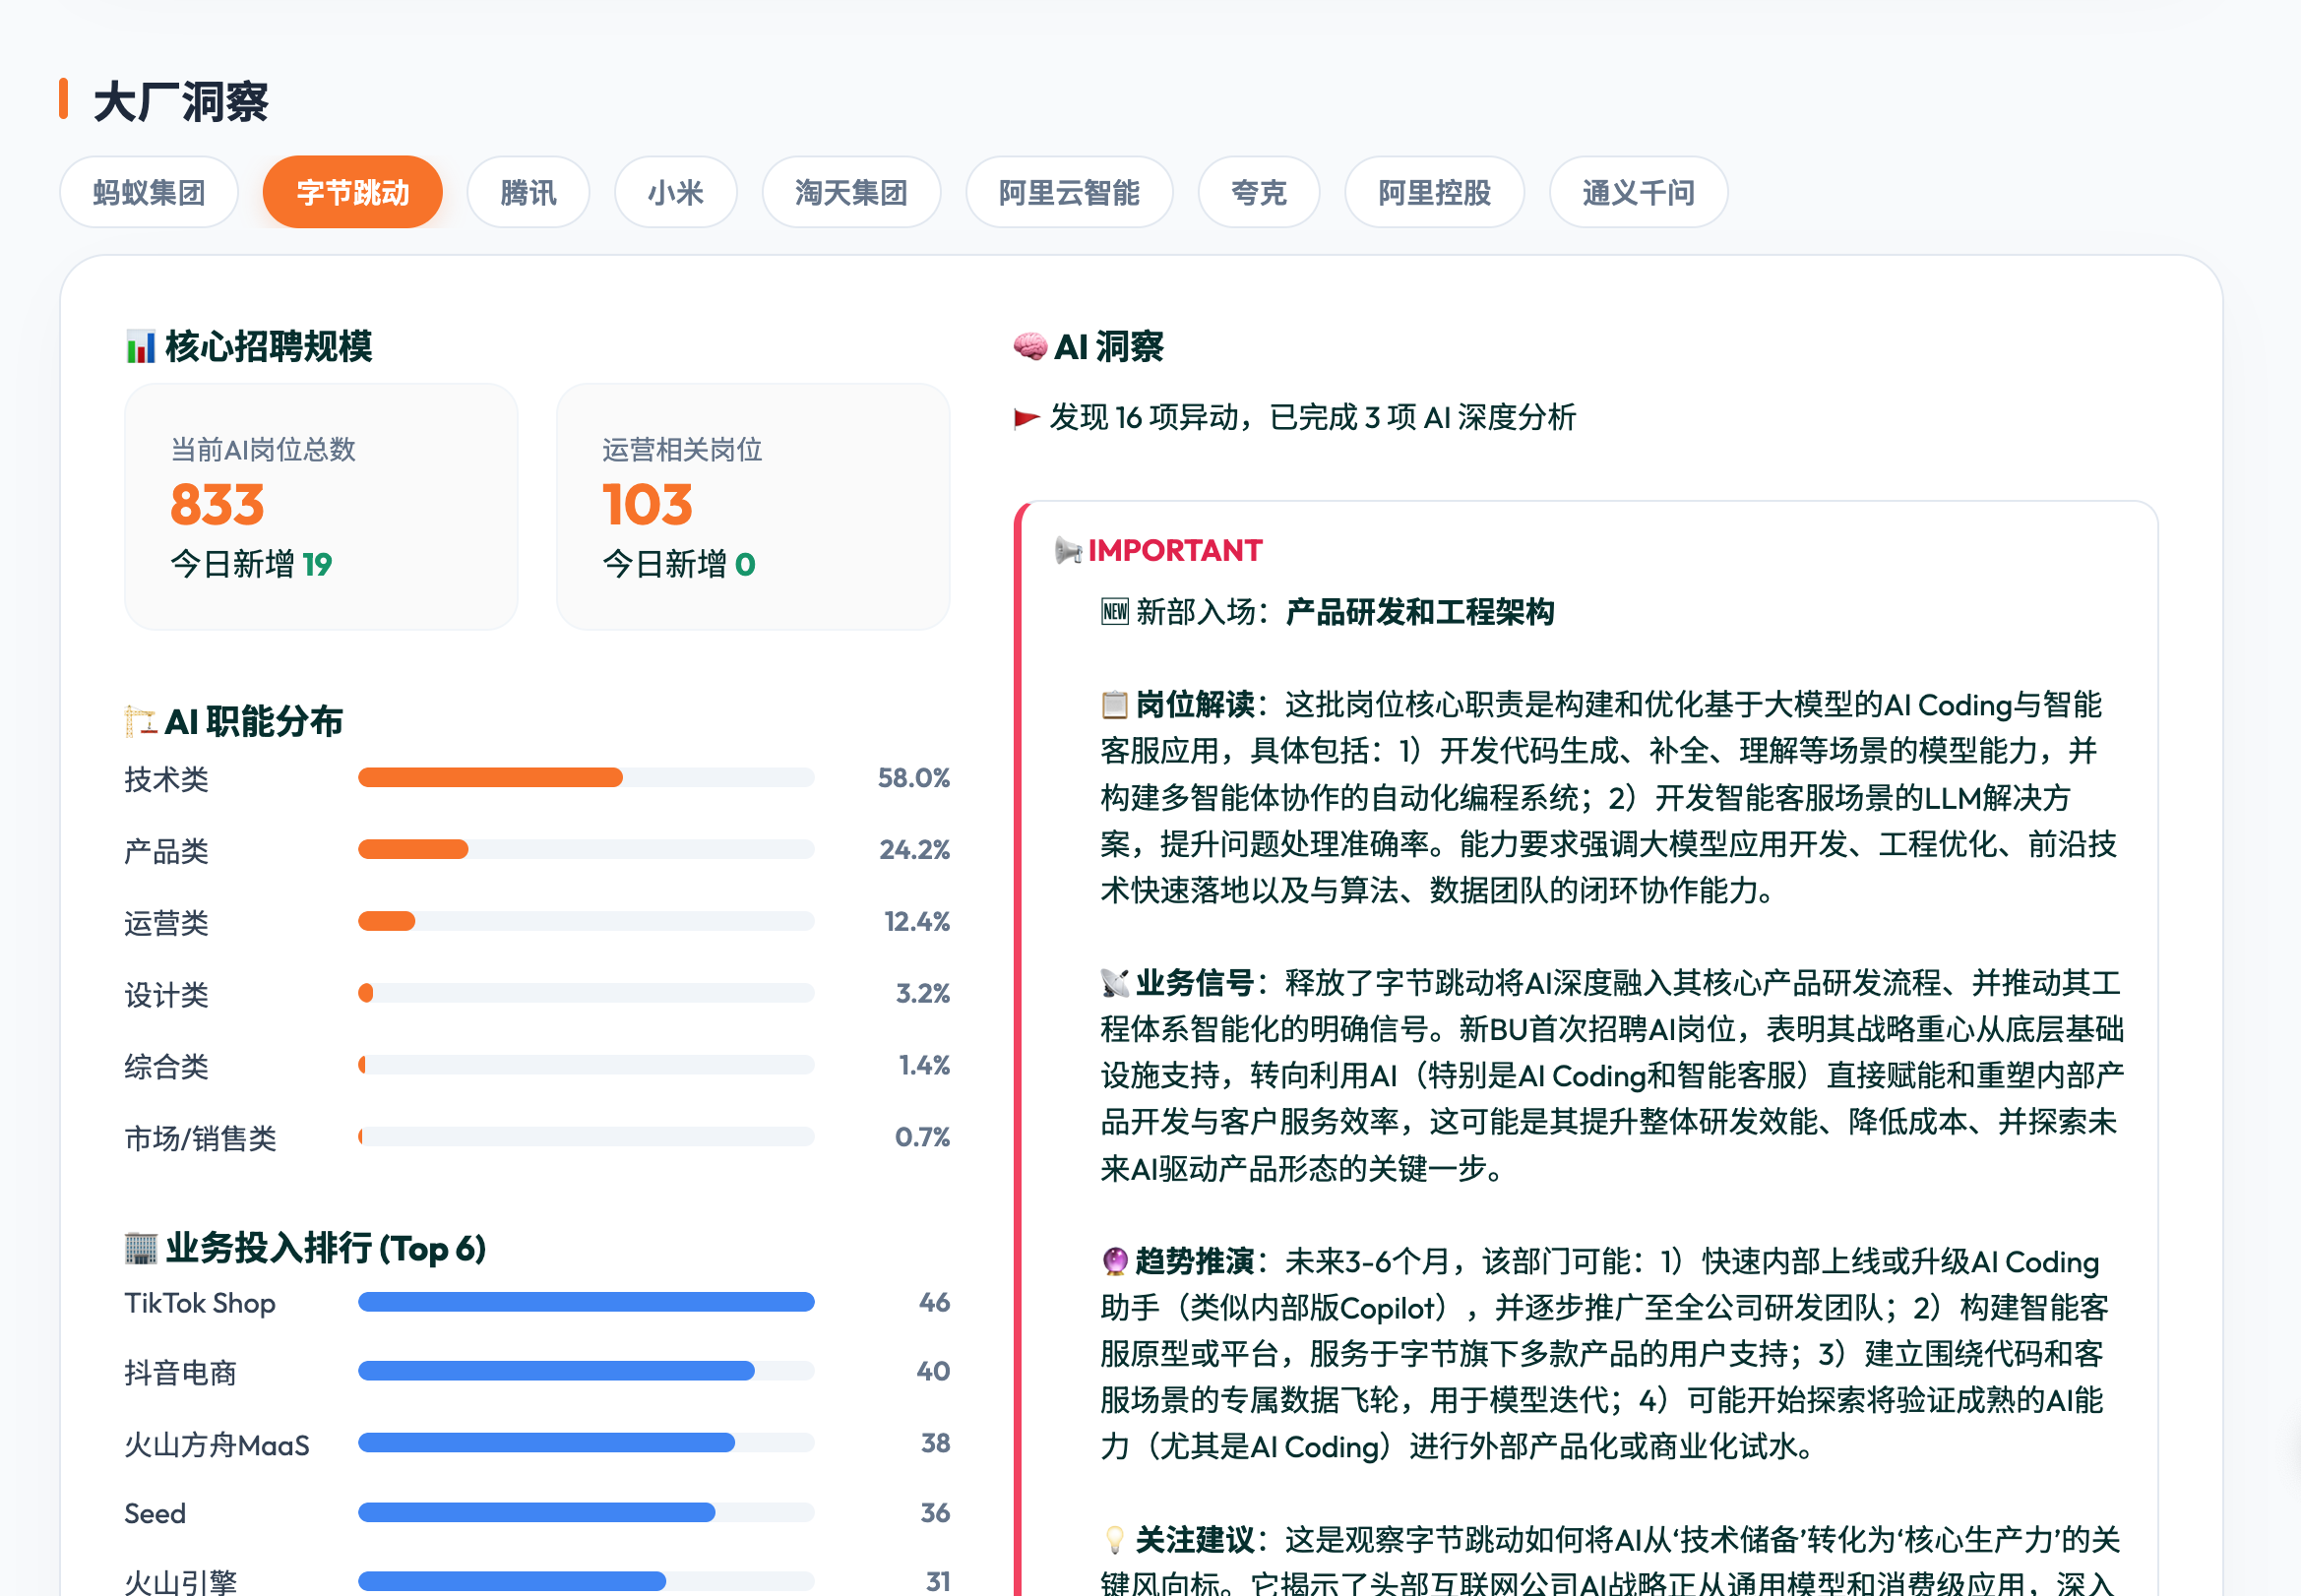Click the megaphone icon beside IMPORTANT
This screenshot has width=2301, height=1596.
coord(1069,550)
